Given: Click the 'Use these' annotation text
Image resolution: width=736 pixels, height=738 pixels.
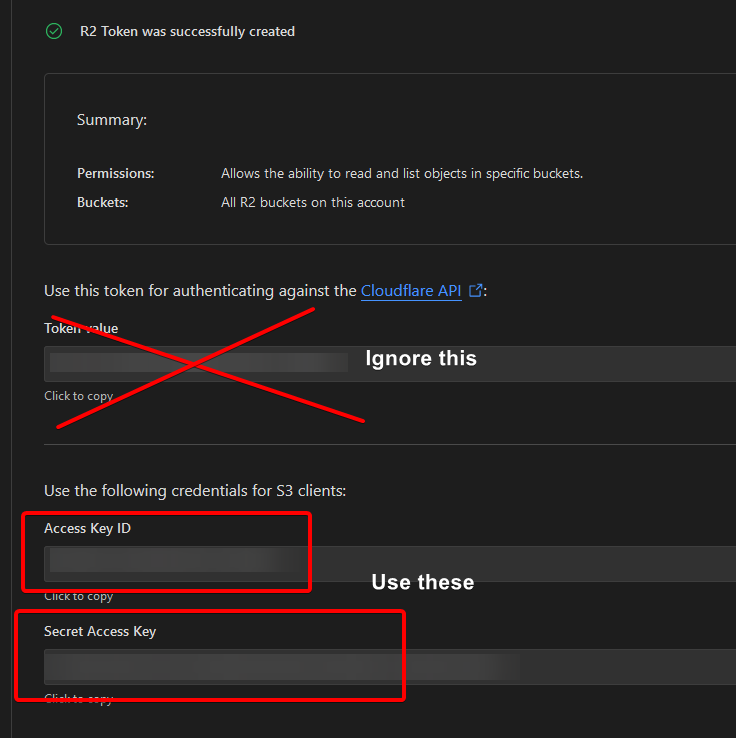Looking at the screenshot, I should pos(422,582).
